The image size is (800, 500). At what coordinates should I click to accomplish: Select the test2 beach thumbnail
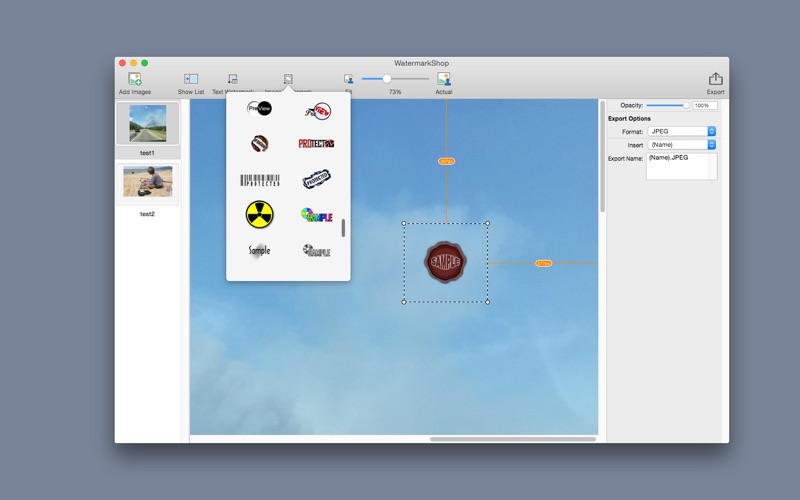pos(147,182)
